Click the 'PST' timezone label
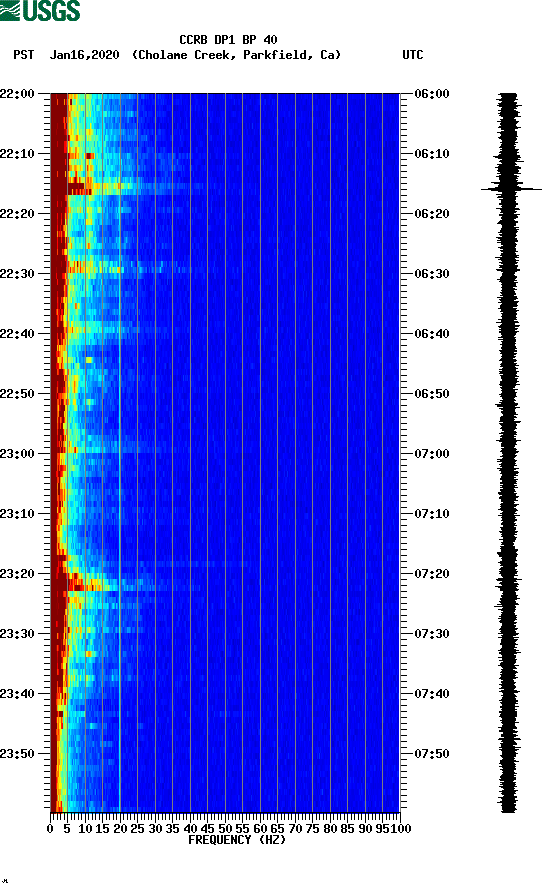Screen dimensions: 552x892 (23, 55)
